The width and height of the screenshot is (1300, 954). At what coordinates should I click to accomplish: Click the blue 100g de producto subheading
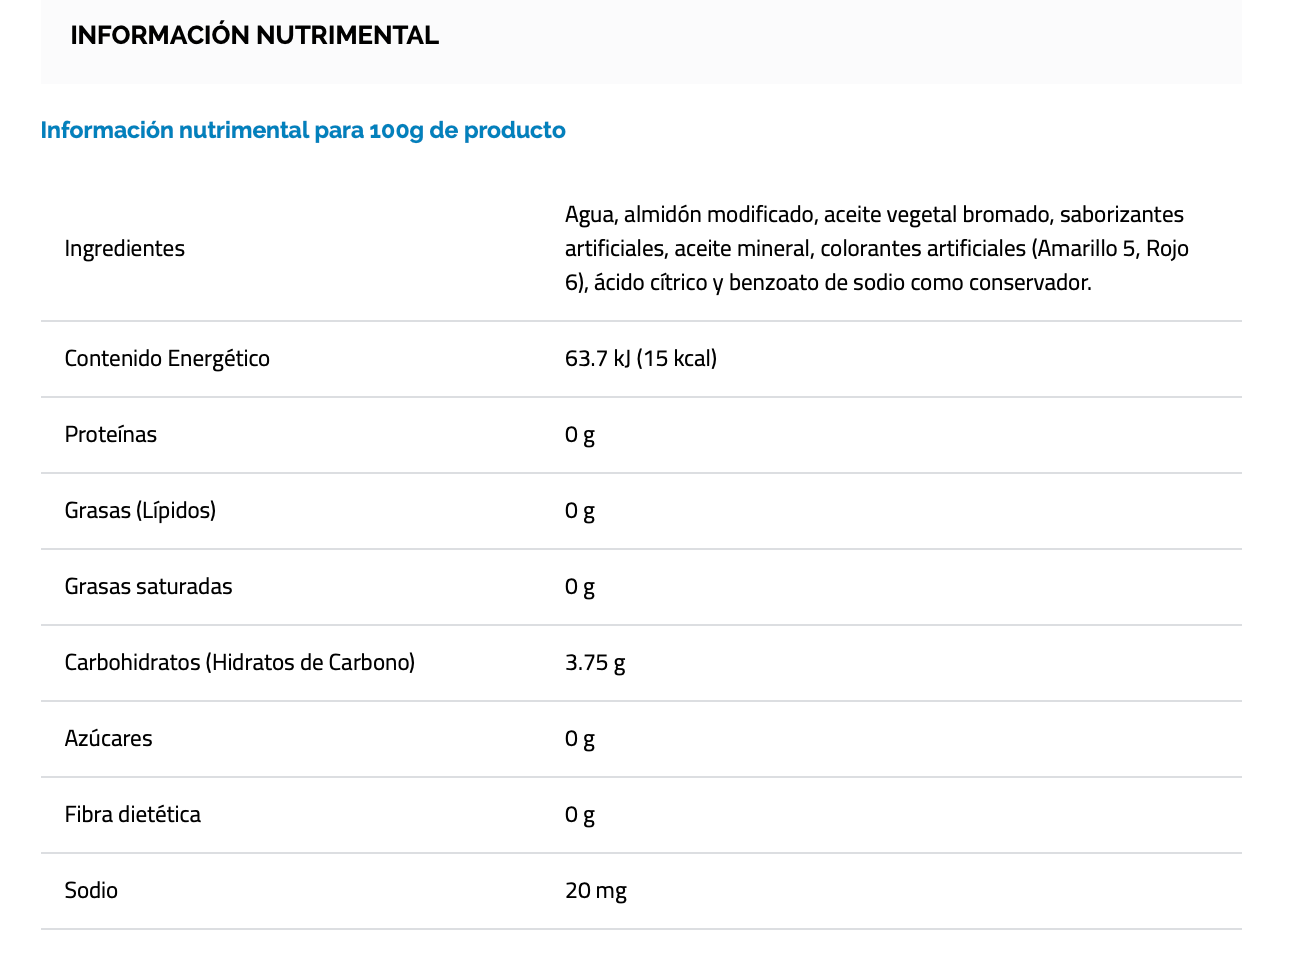(x=303, y=130)
